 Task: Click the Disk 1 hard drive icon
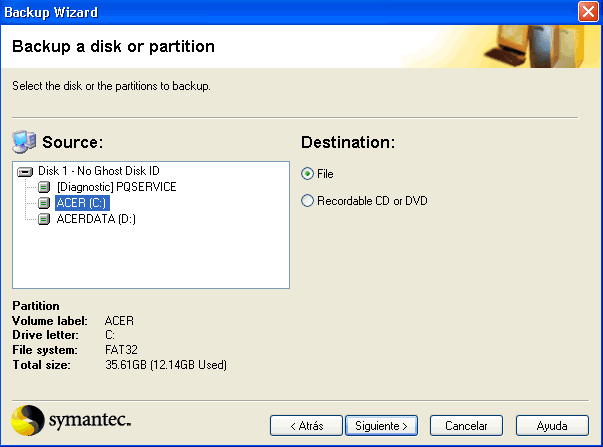point(26,172)
